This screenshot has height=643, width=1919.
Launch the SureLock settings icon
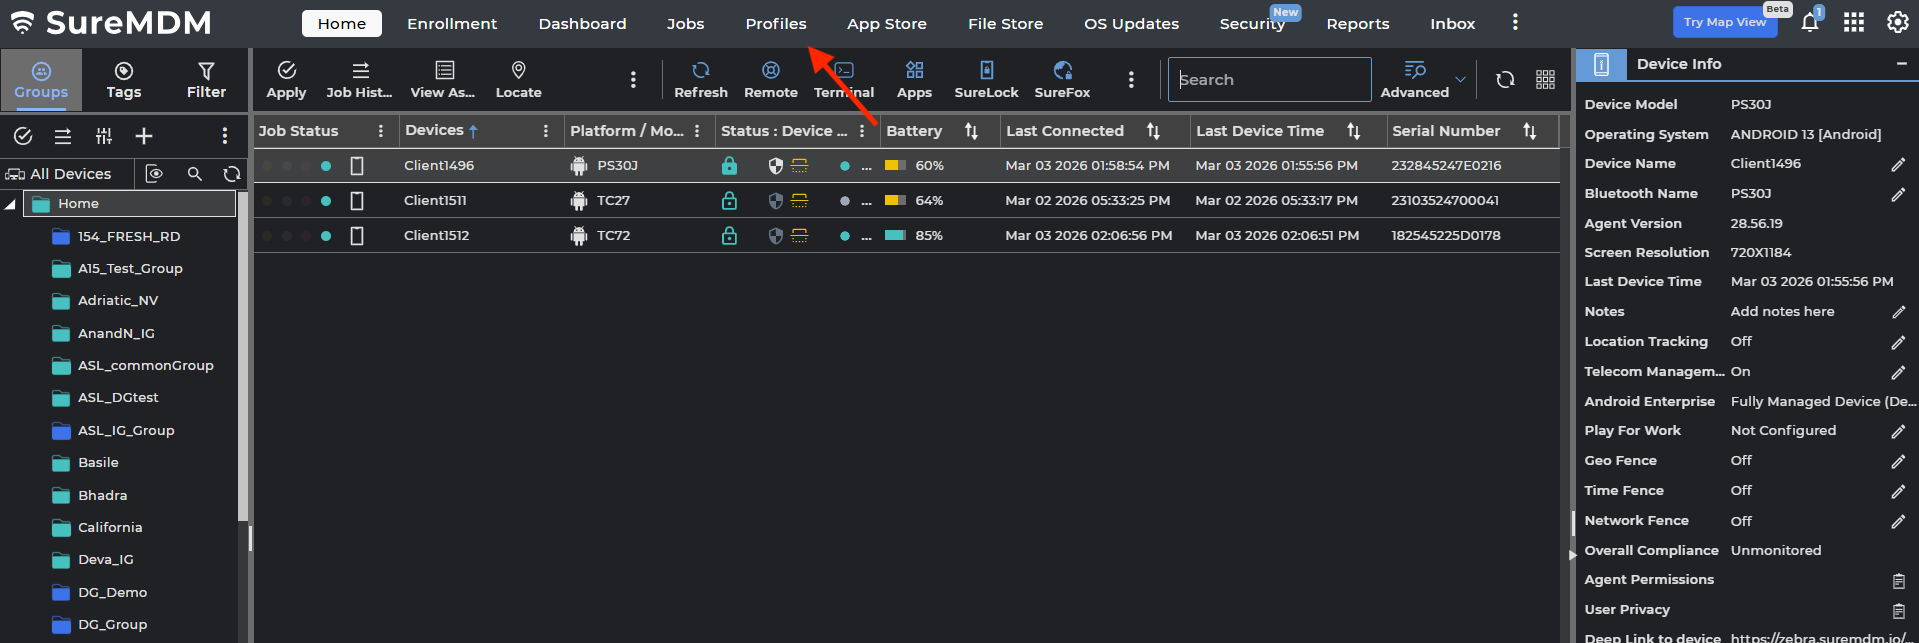(986, 79)
